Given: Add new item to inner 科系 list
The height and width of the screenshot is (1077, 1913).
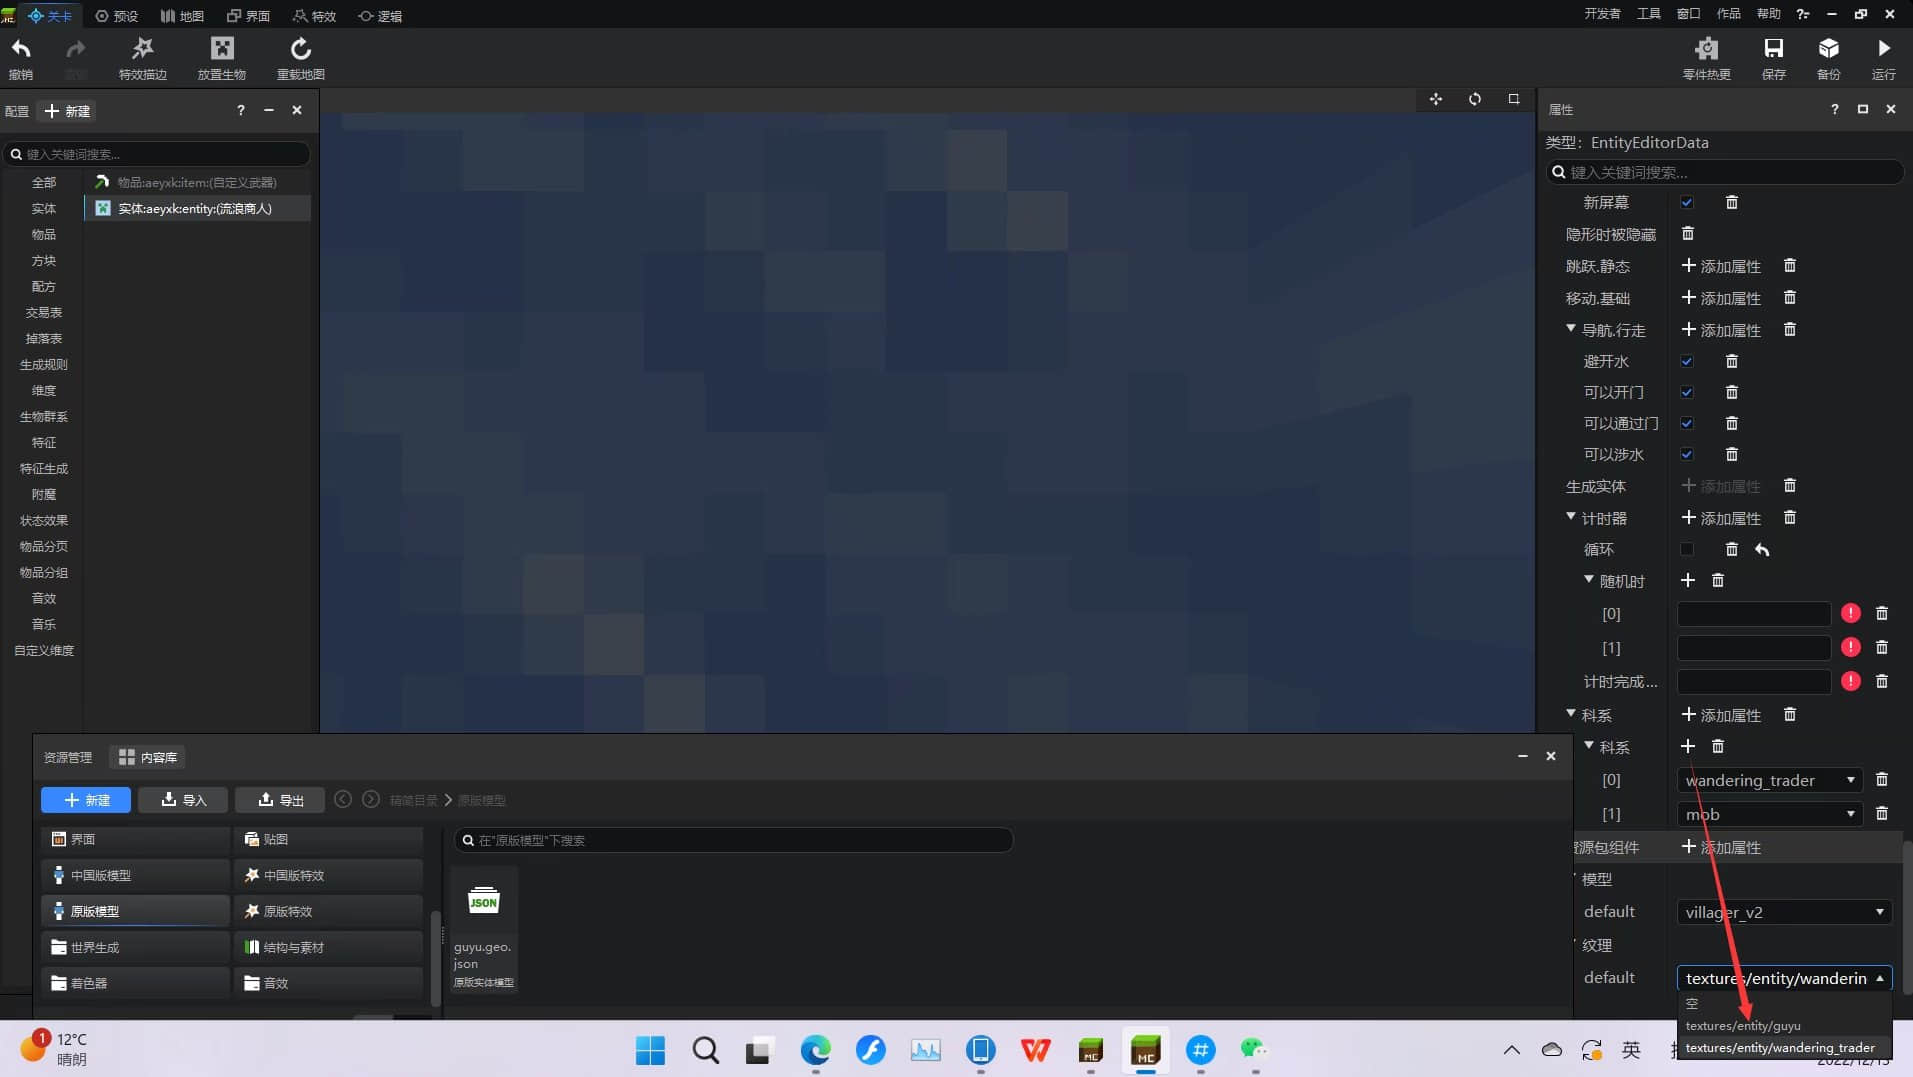Looking at the screenshot, I should 1688,746.
